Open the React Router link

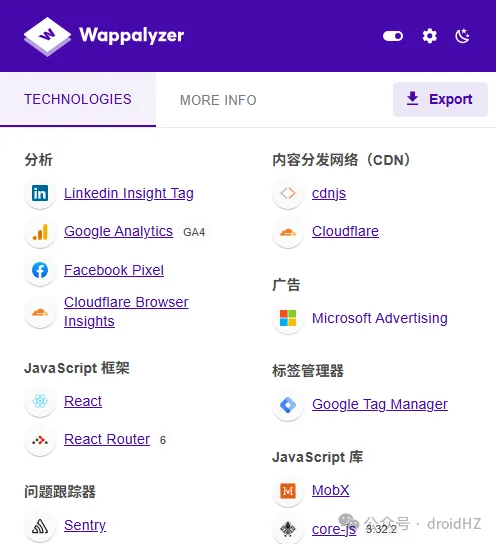107,439
